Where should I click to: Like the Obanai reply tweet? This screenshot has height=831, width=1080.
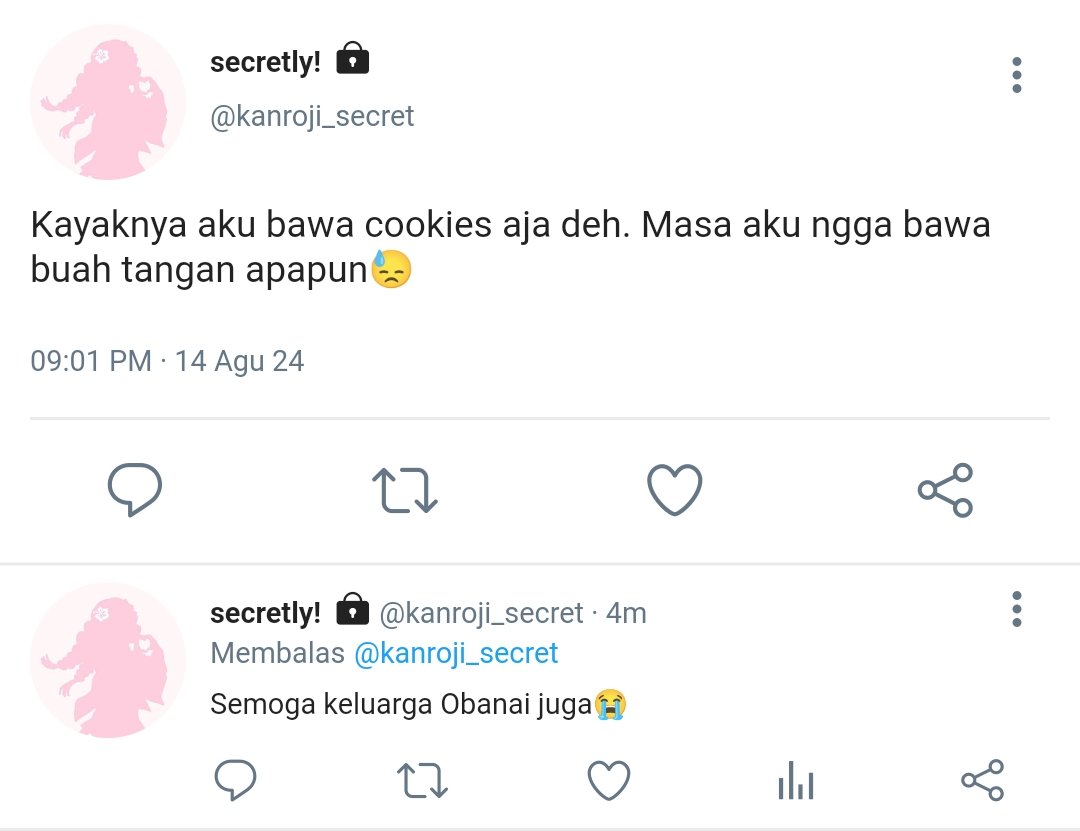(609, 780)
